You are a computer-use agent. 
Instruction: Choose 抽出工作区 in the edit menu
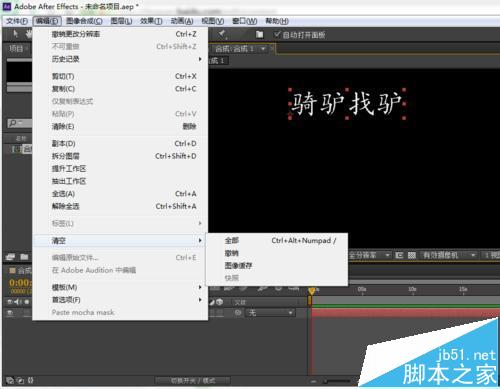pos(120,181)
